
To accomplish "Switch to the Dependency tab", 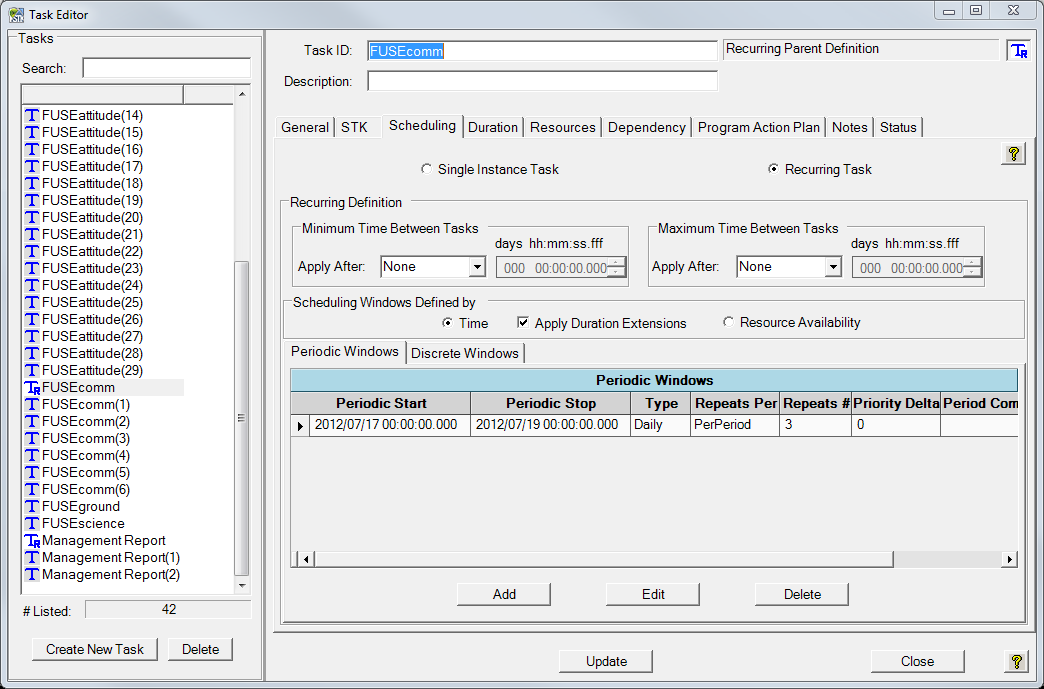I will (x=647, y=127).
